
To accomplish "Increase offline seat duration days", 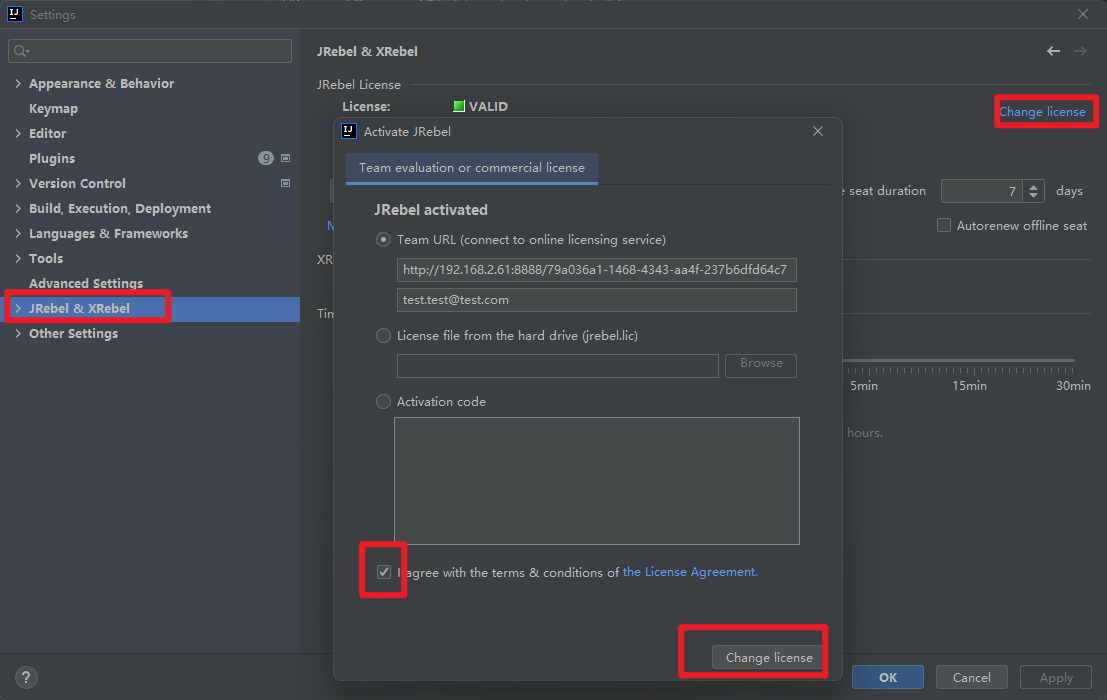I will click(1034, 186).
